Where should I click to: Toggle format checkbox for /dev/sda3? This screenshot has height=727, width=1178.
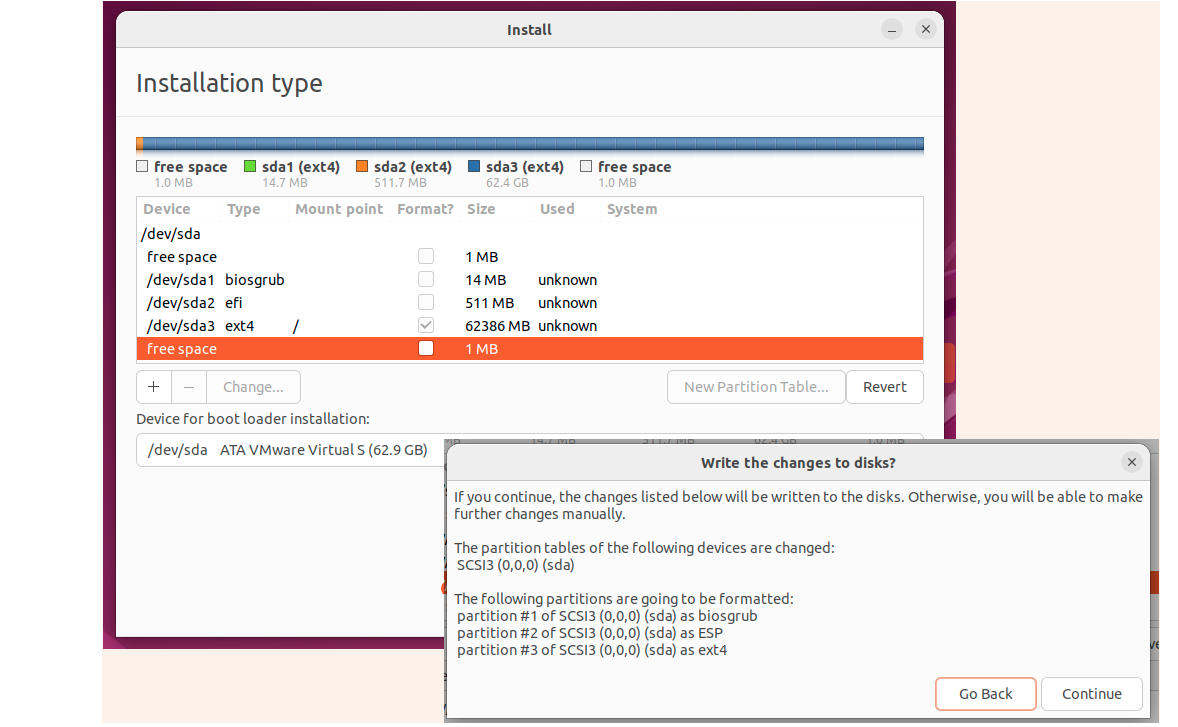(426, 325)
